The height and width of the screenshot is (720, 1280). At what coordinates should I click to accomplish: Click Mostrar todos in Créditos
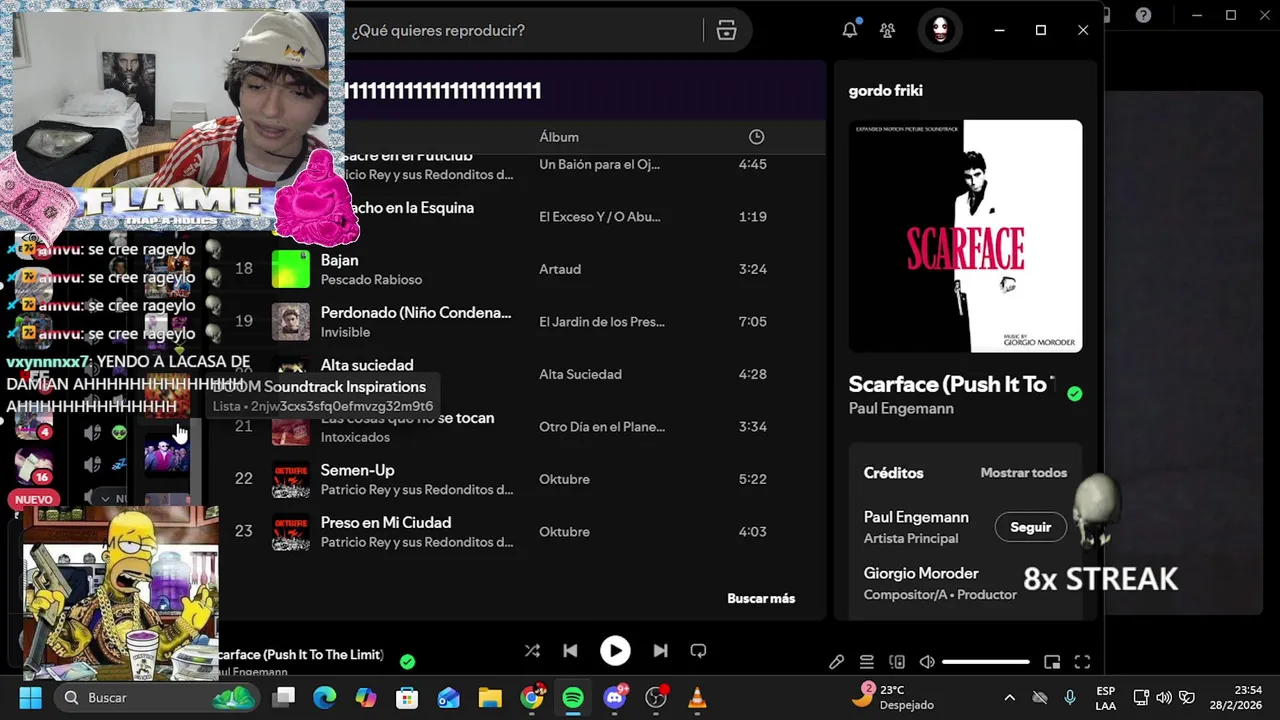1024,473
